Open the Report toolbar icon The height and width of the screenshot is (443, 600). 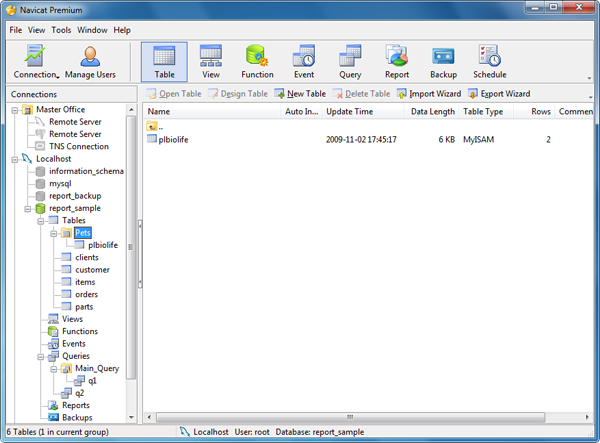tap(397, 62)
